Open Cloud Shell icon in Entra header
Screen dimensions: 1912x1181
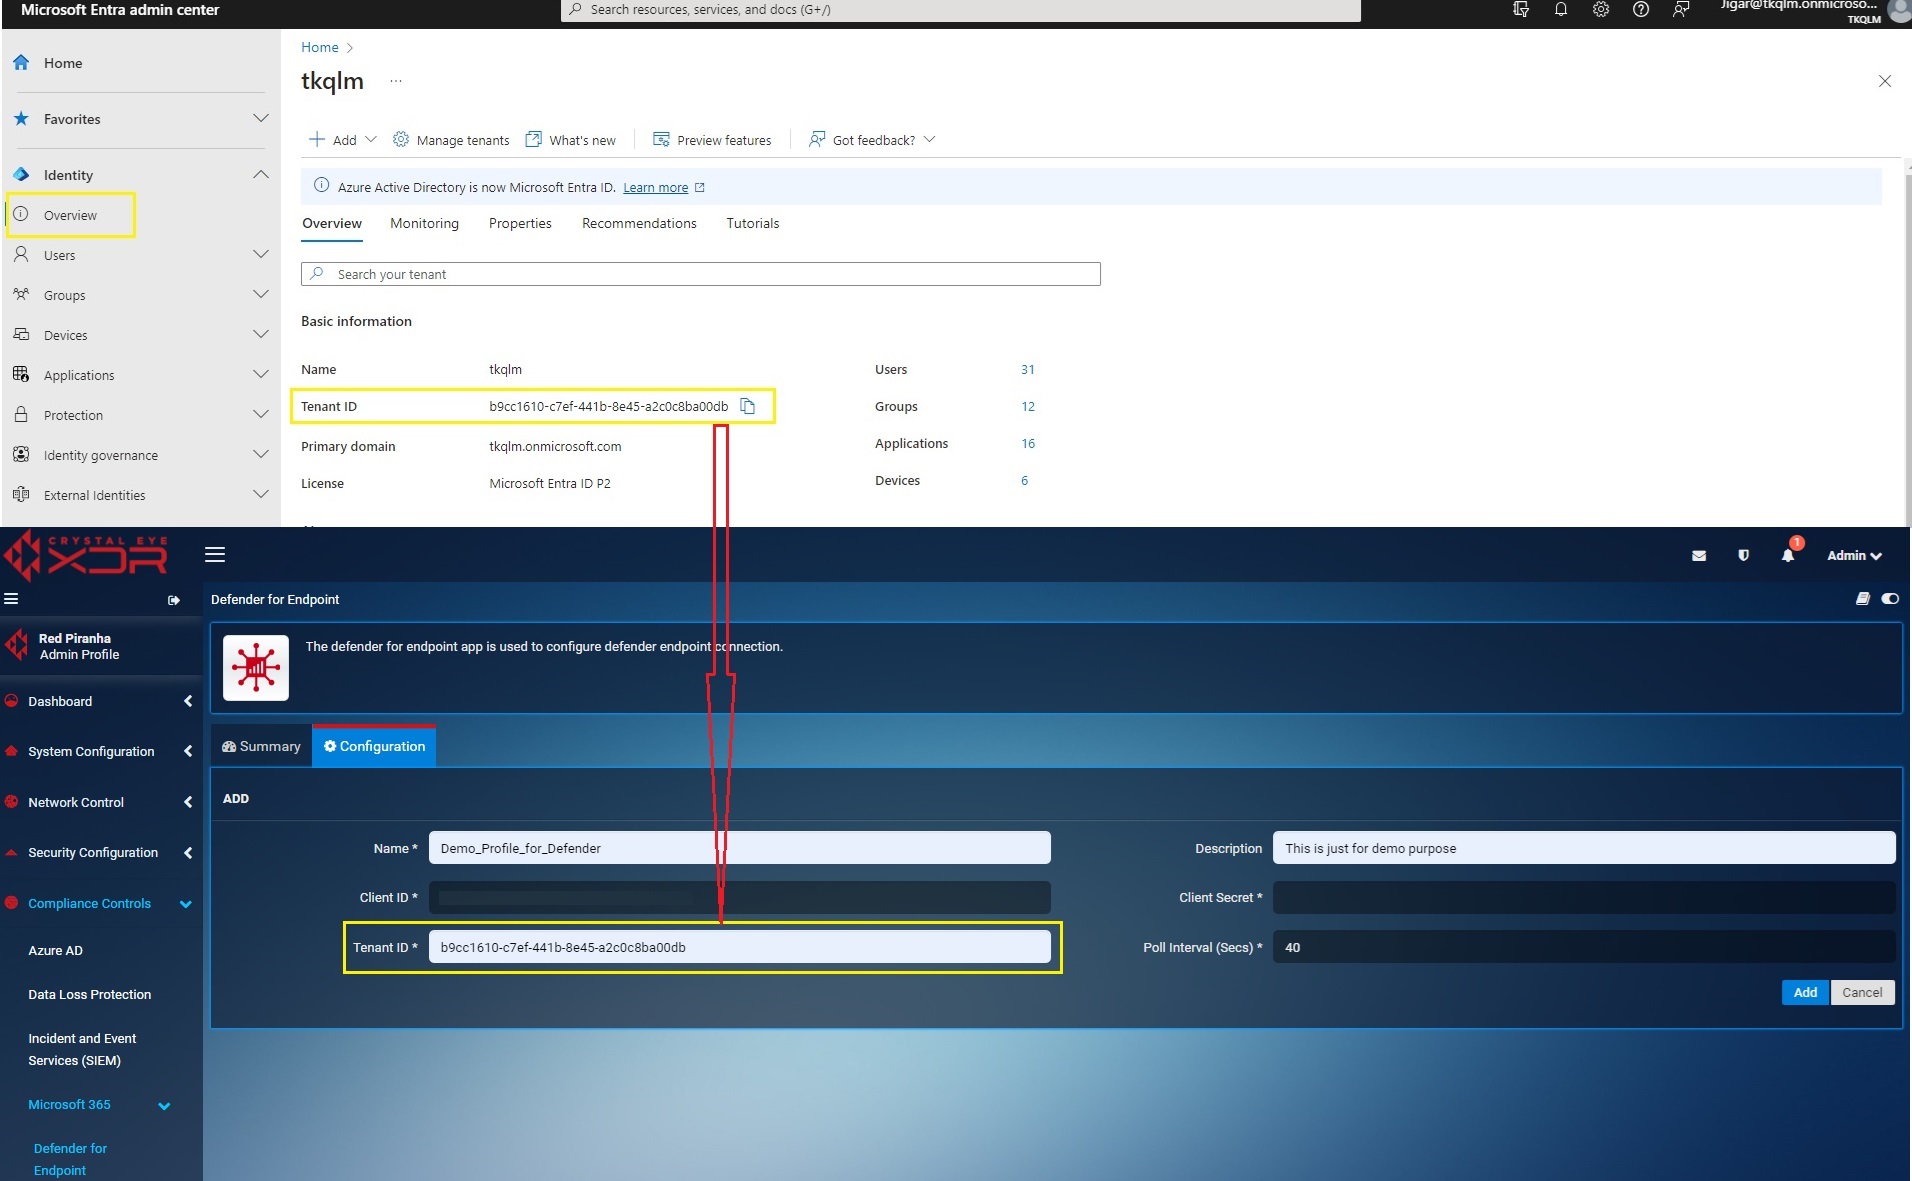click(1521, 10)
